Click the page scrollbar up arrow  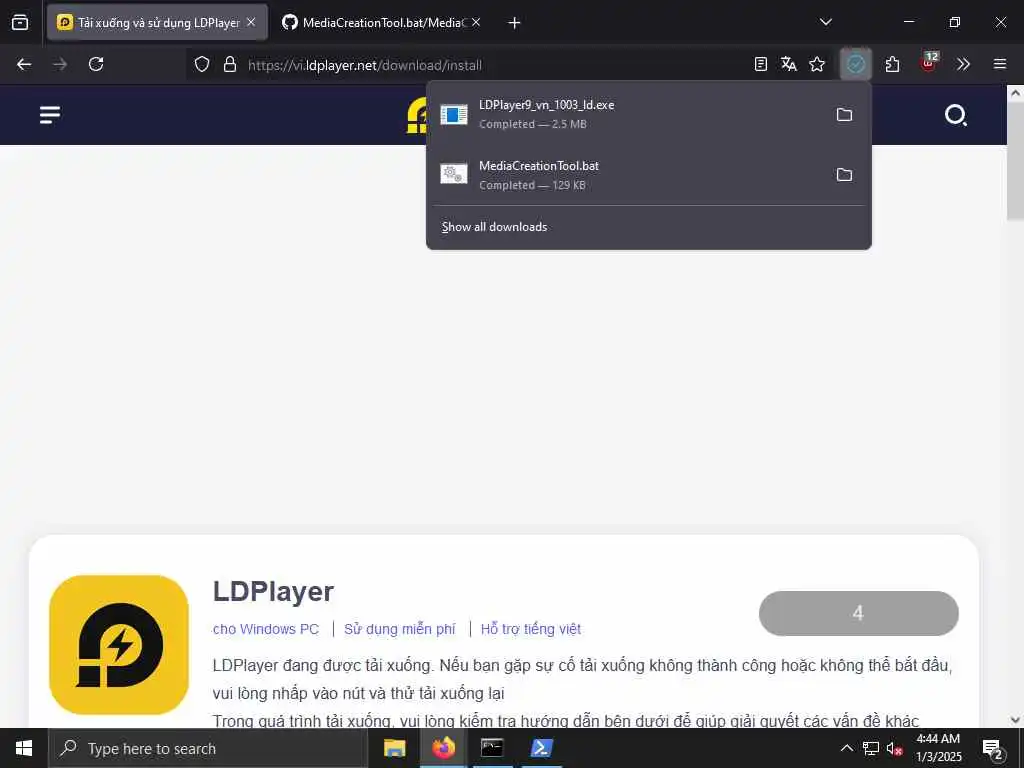coord(1015,93)
